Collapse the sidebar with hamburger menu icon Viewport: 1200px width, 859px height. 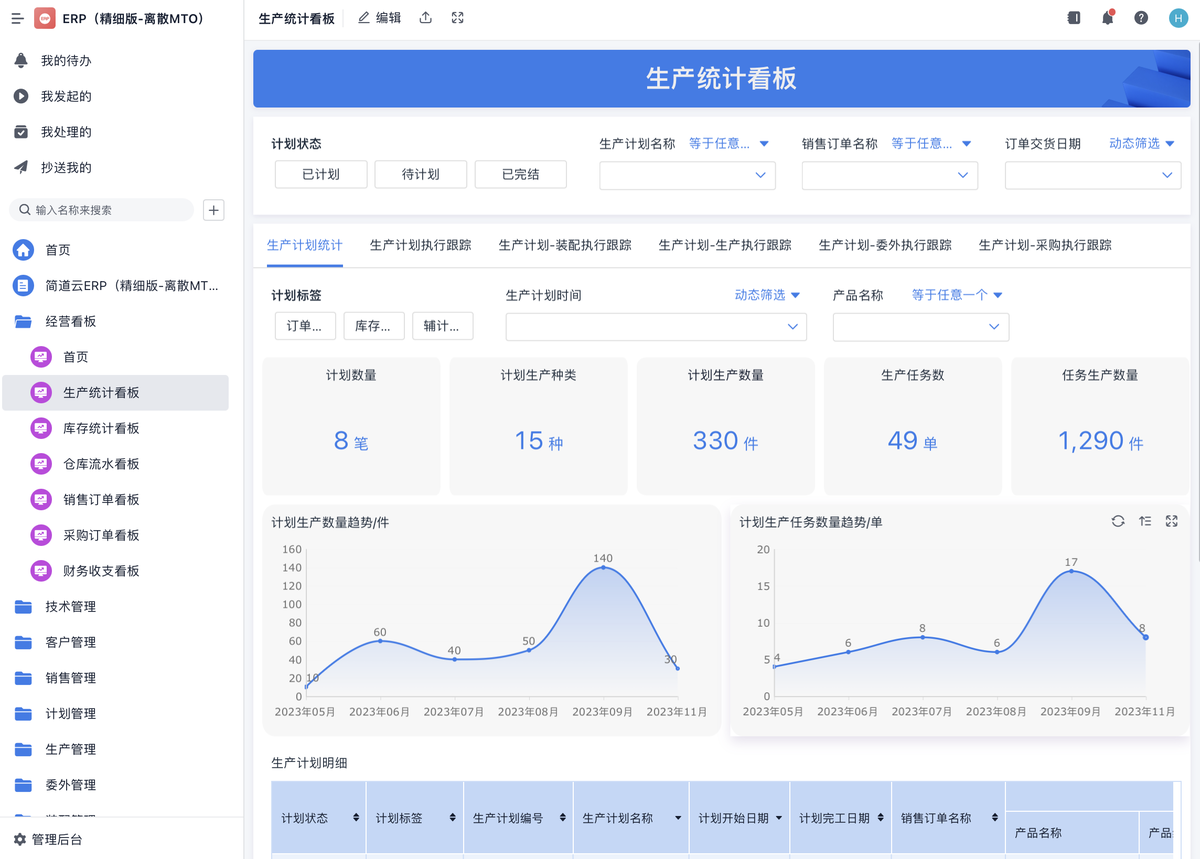[17, 18]
